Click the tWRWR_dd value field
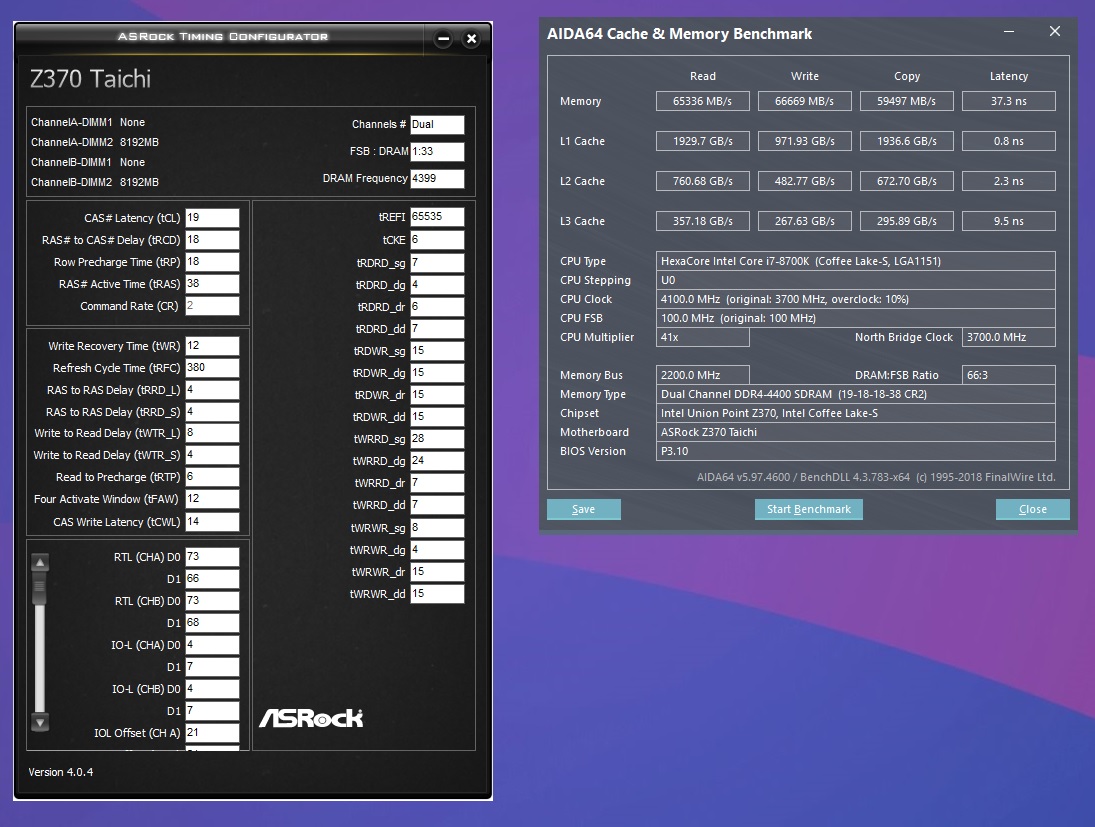Viewport: 1095px width, 827px height. coord(437,594)
